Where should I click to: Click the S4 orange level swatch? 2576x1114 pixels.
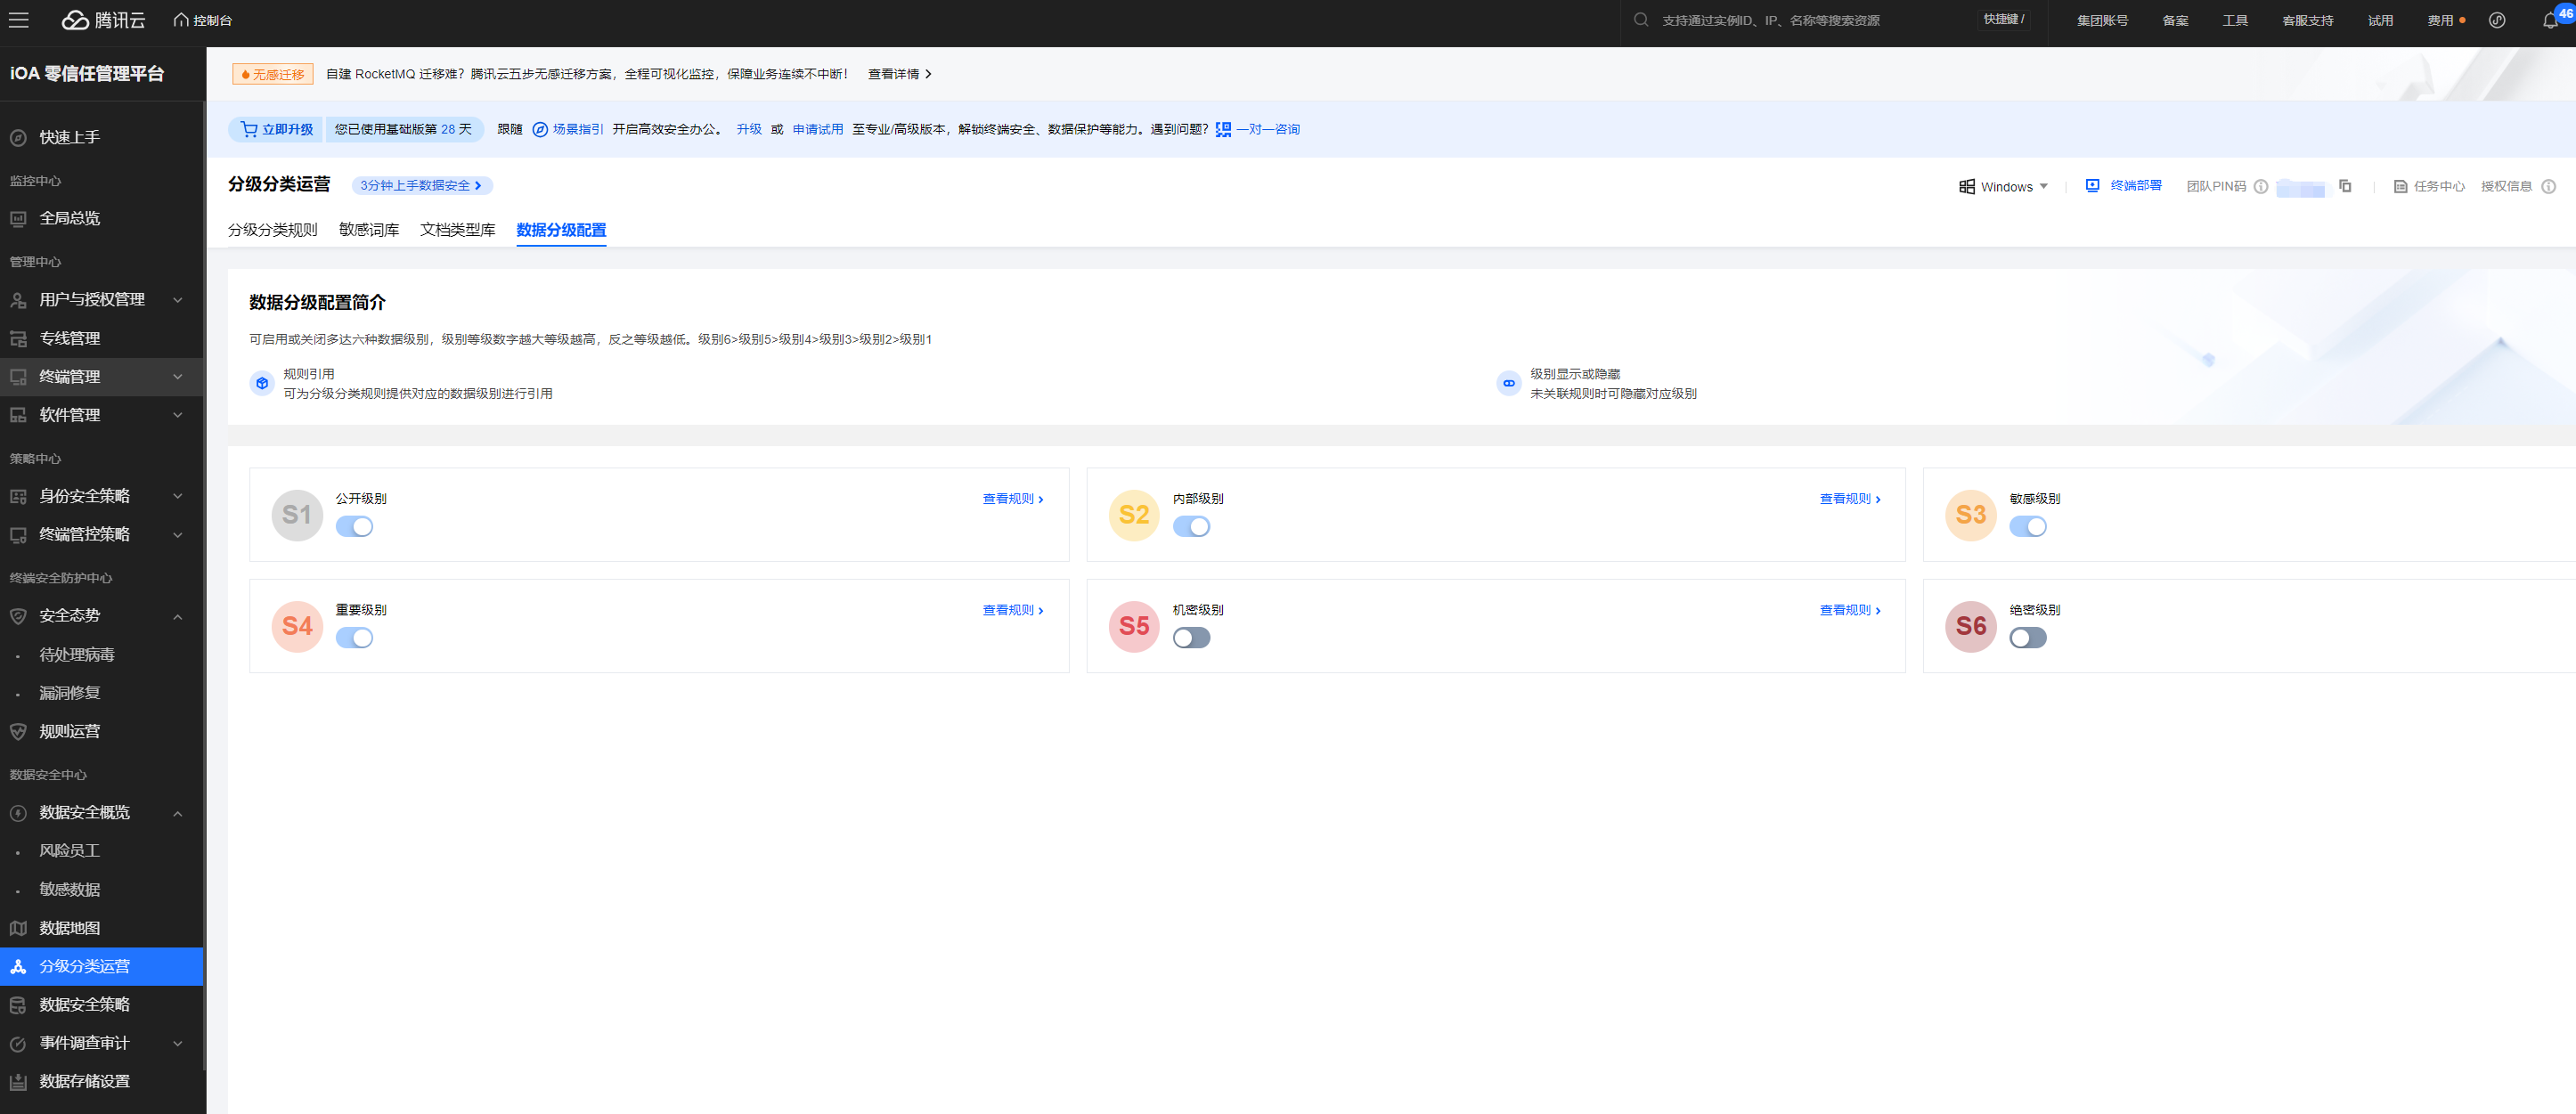click(297, 627)
